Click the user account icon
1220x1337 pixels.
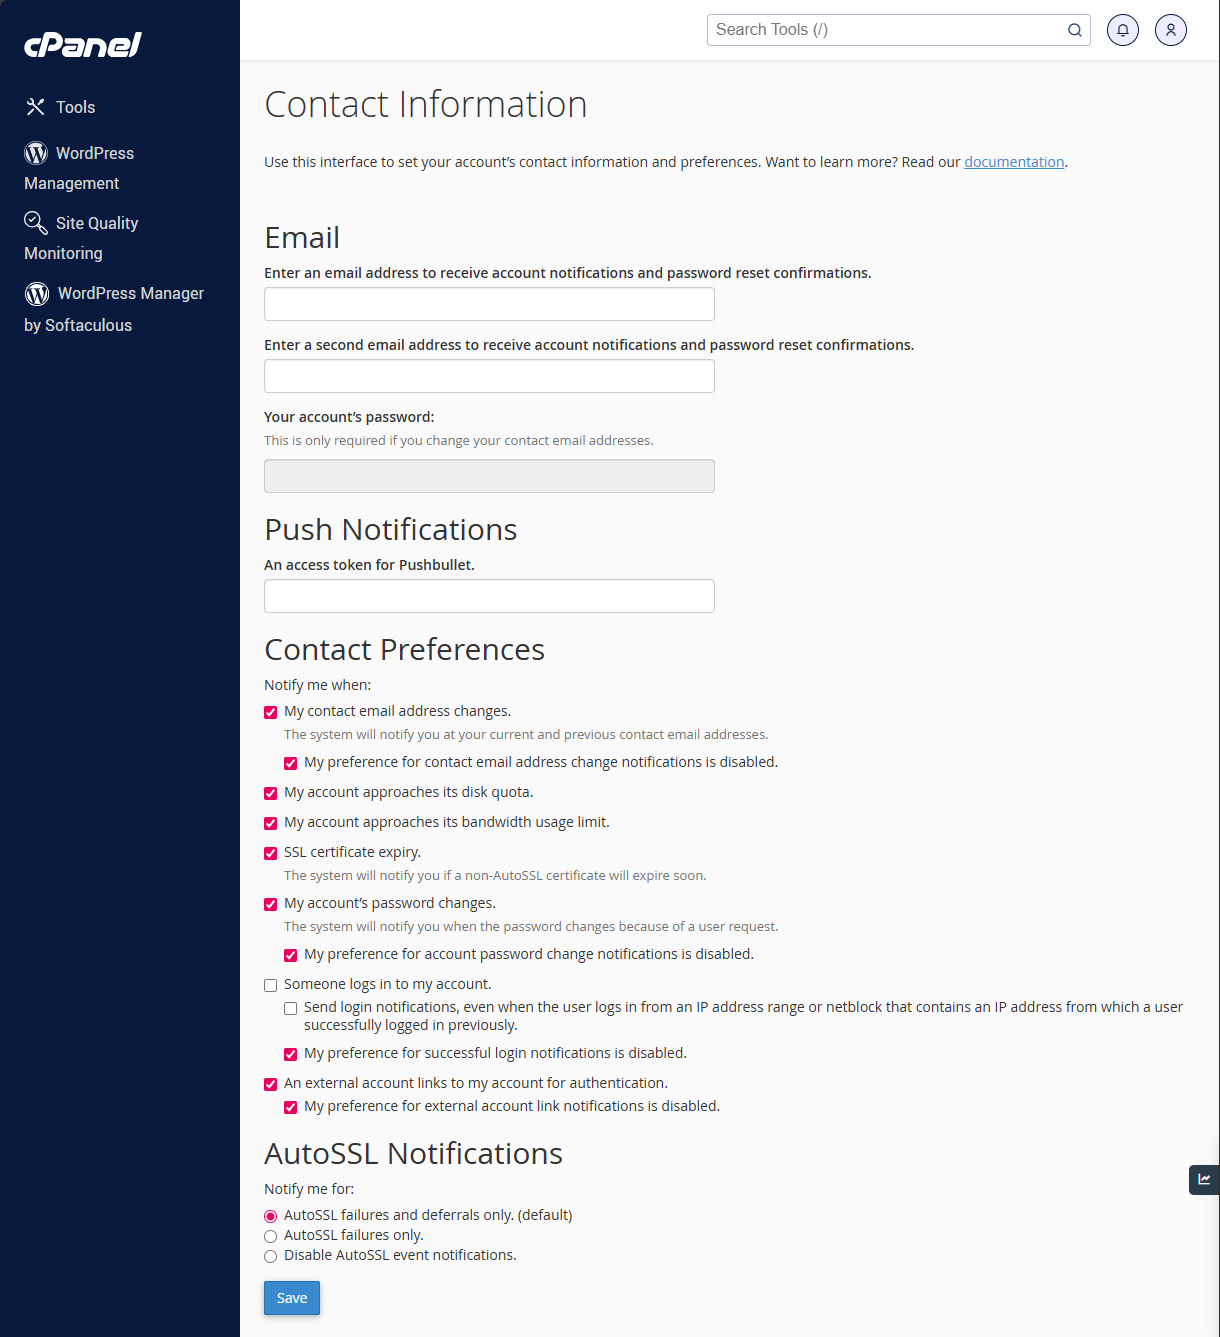tap(1170, 30)
